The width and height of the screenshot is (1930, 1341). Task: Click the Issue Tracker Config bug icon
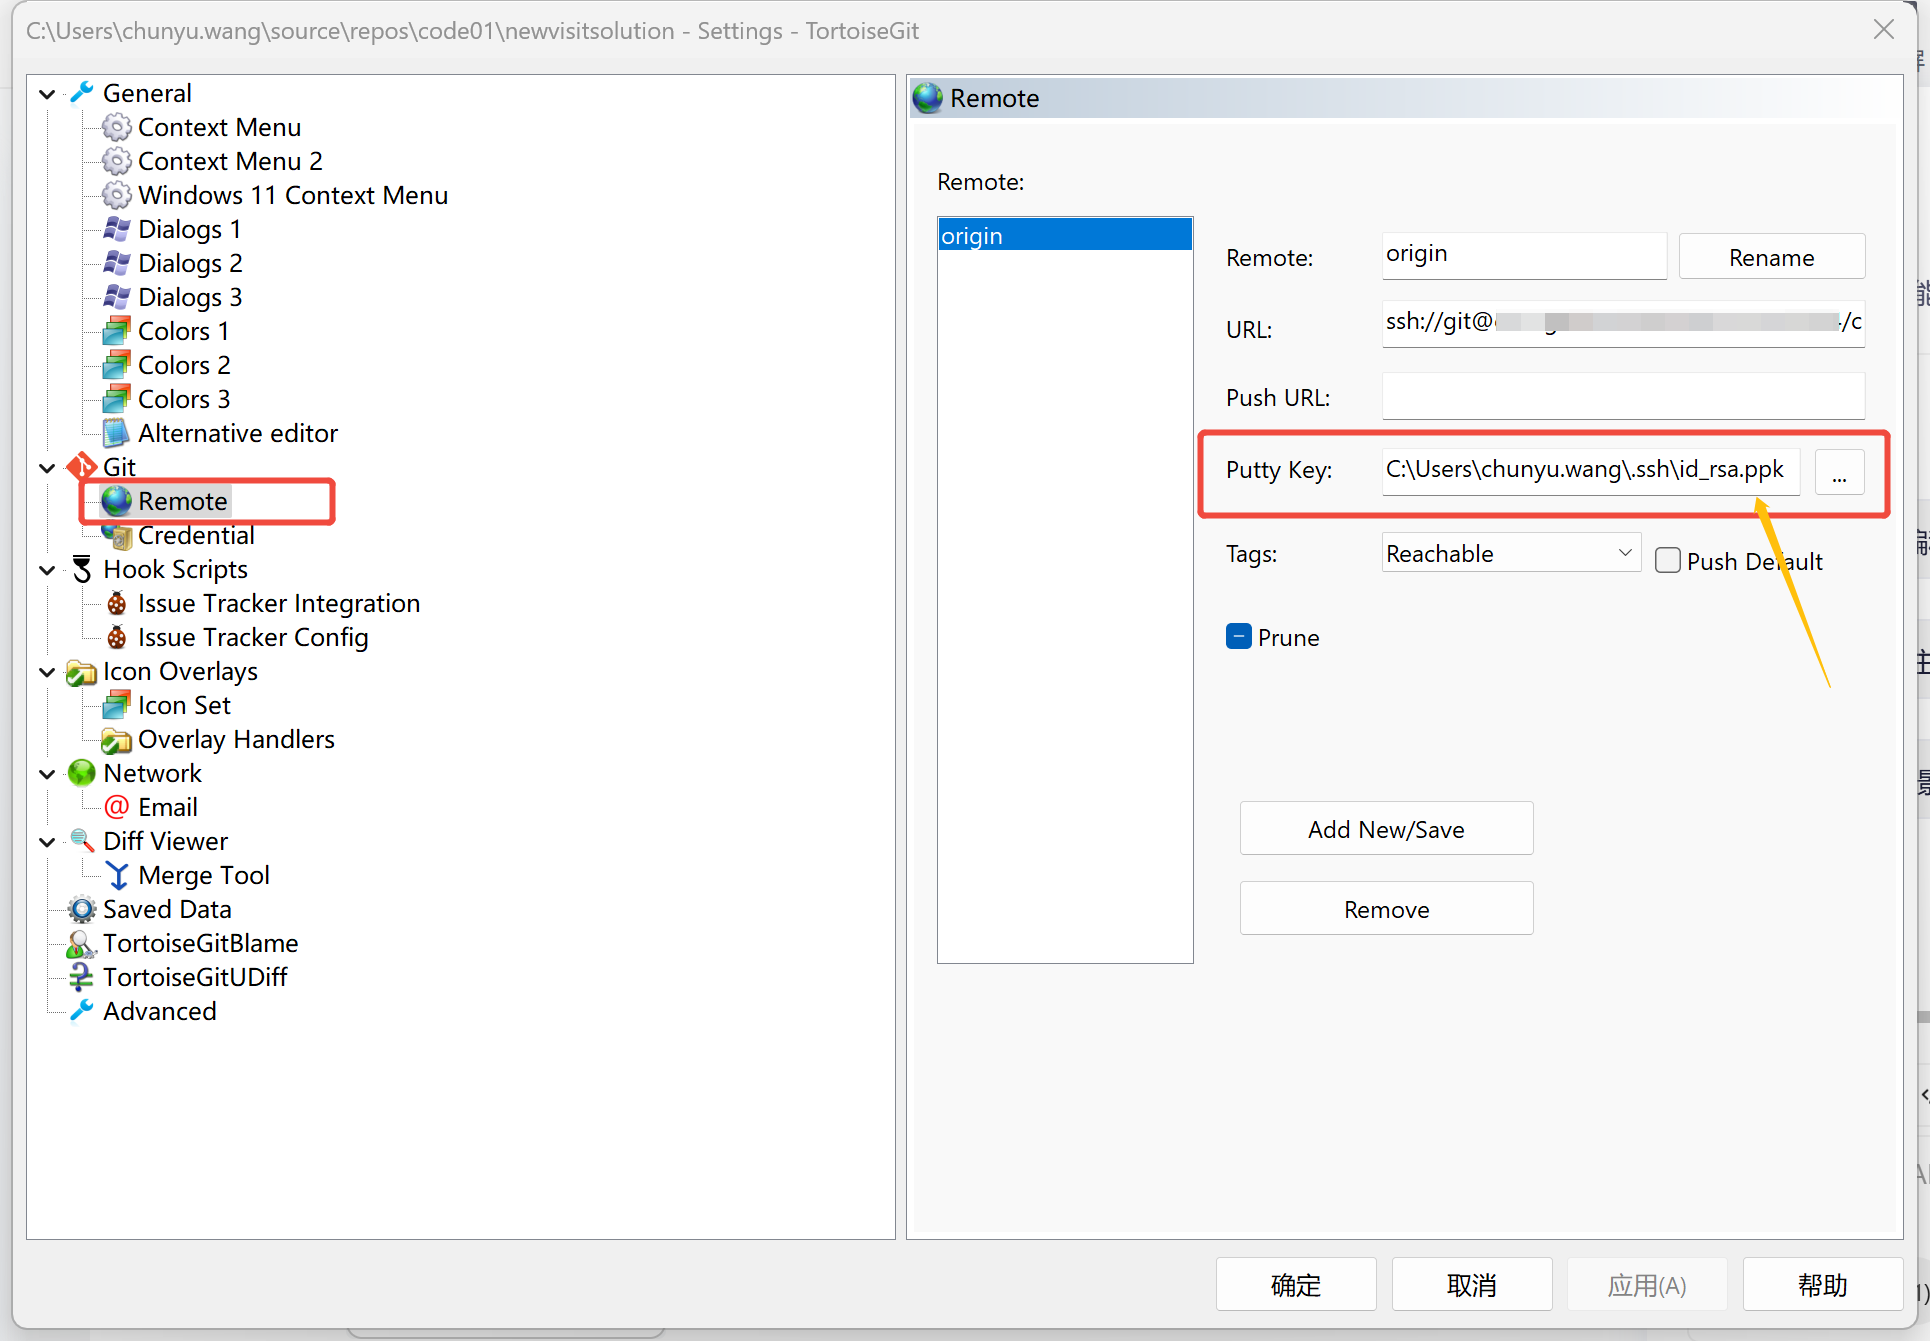[x=117, y=637]
